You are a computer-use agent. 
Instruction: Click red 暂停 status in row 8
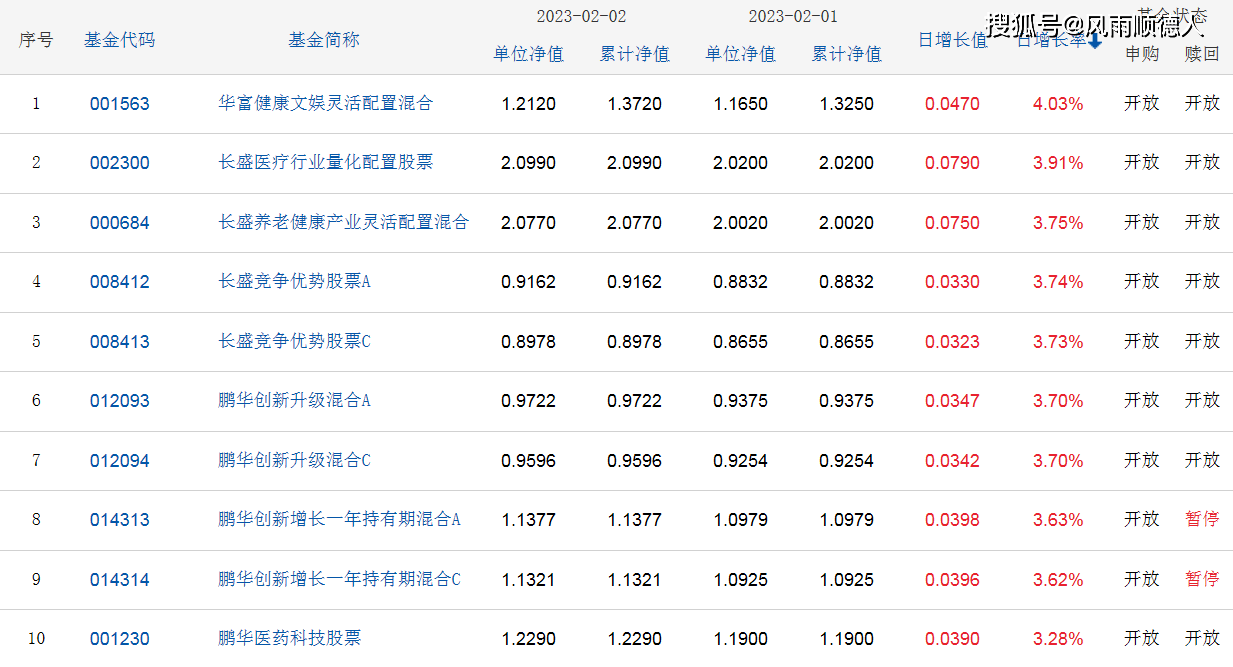pyautogui.click(x=1202, y=519)
